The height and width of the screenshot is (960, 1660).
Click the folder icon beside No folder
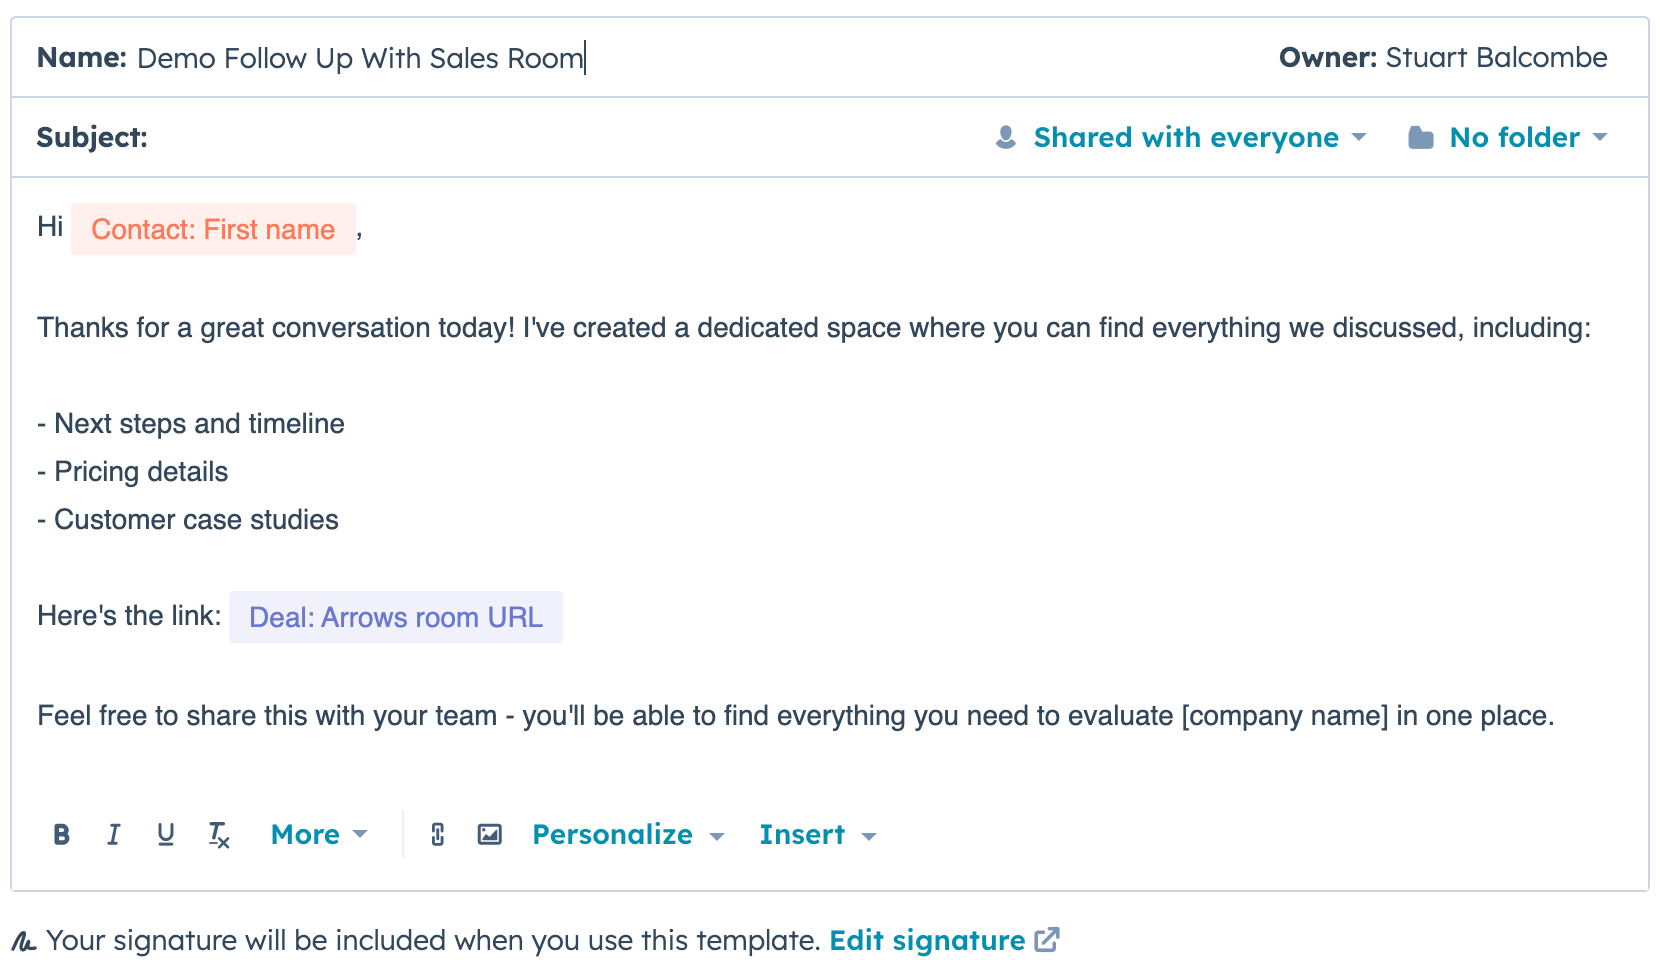[x=1420, y=138]
